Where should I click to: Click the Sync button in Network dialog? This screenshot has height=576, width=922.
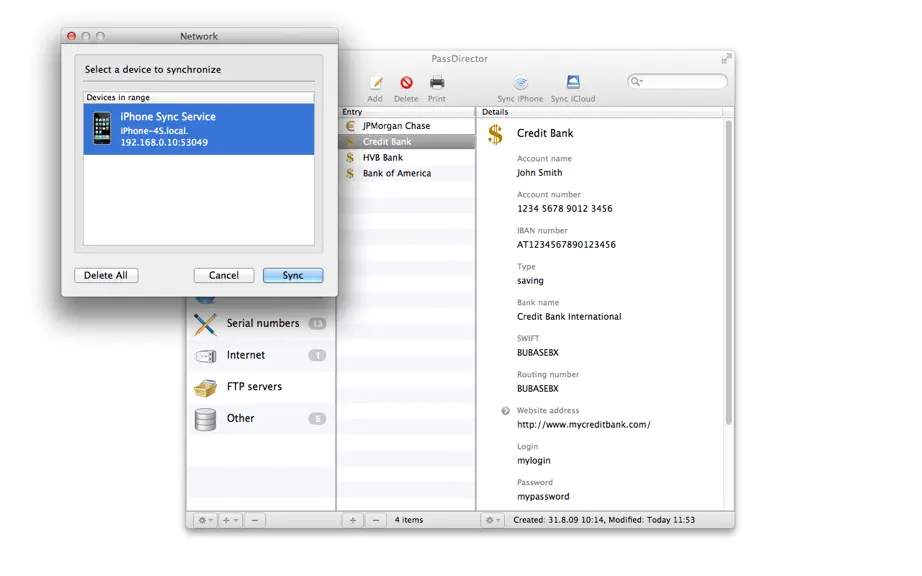[293, 275]
